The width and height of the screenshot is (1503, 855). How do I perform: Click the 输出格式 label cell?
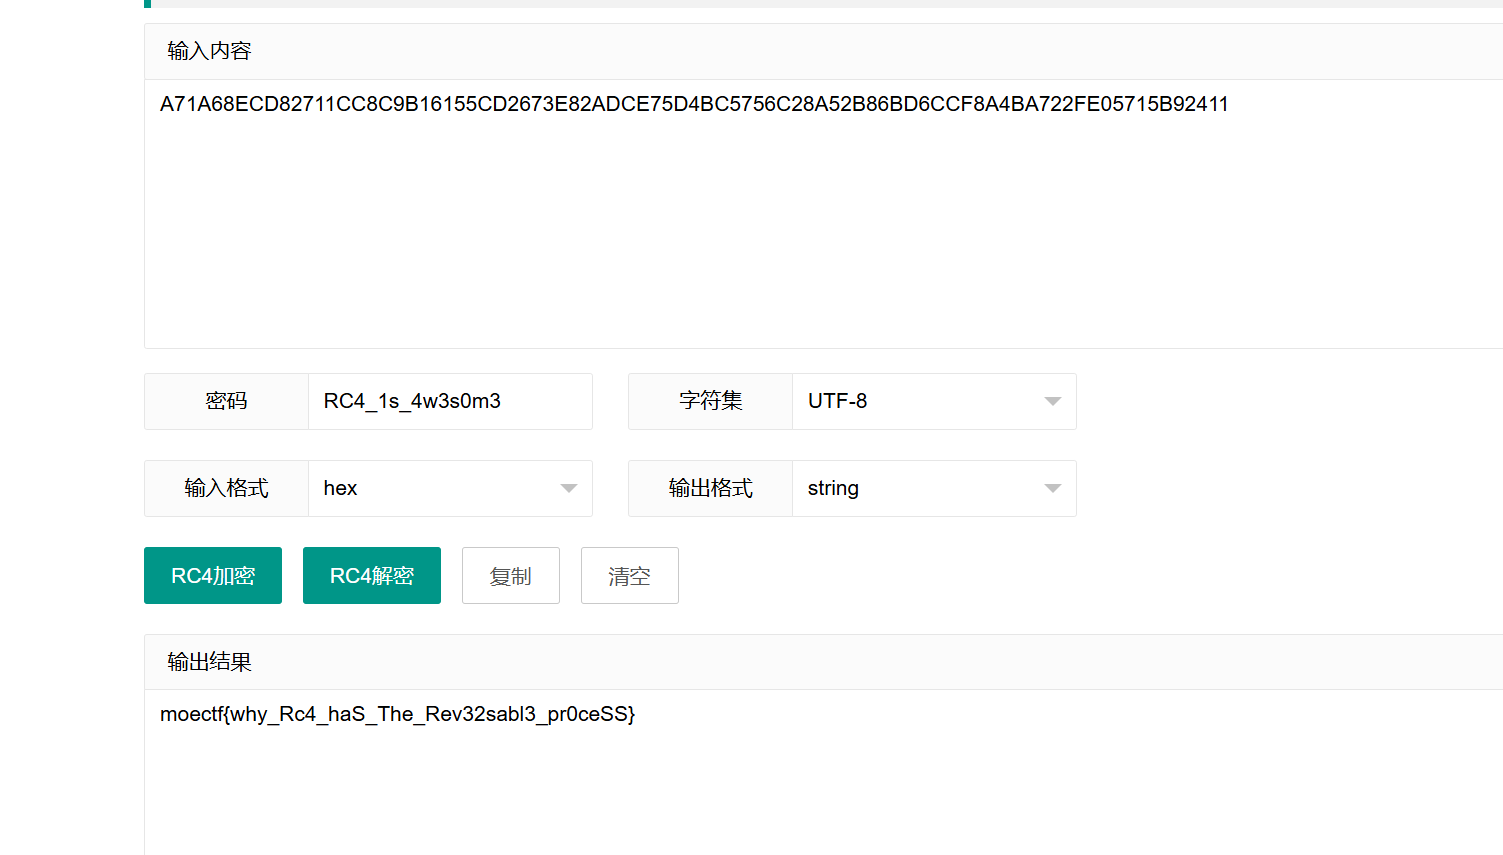(x=709, y=488)
